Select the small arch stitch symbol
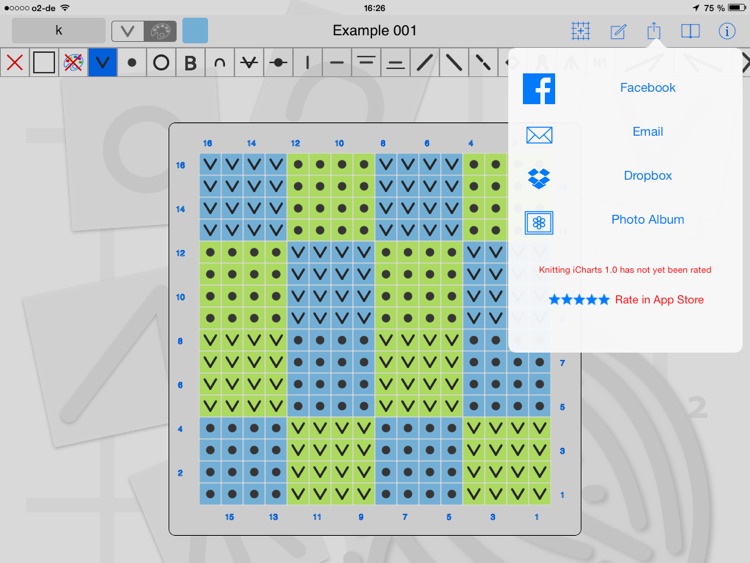 (x=220, y=63)
